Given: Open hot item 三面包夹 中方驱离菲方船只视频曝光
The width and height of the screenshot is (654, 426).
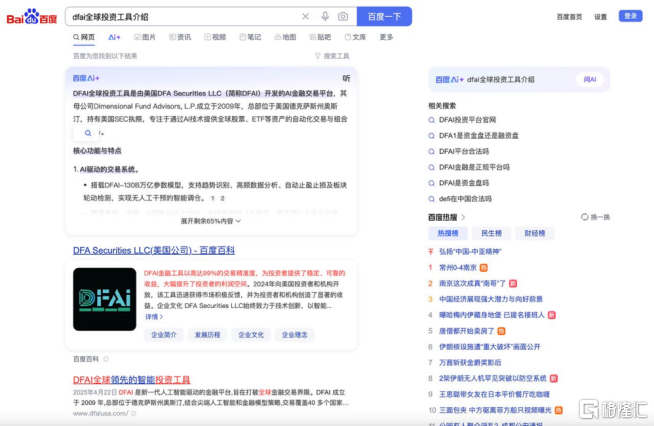Looking at the screenshot, I should click(x=495, y=410).
